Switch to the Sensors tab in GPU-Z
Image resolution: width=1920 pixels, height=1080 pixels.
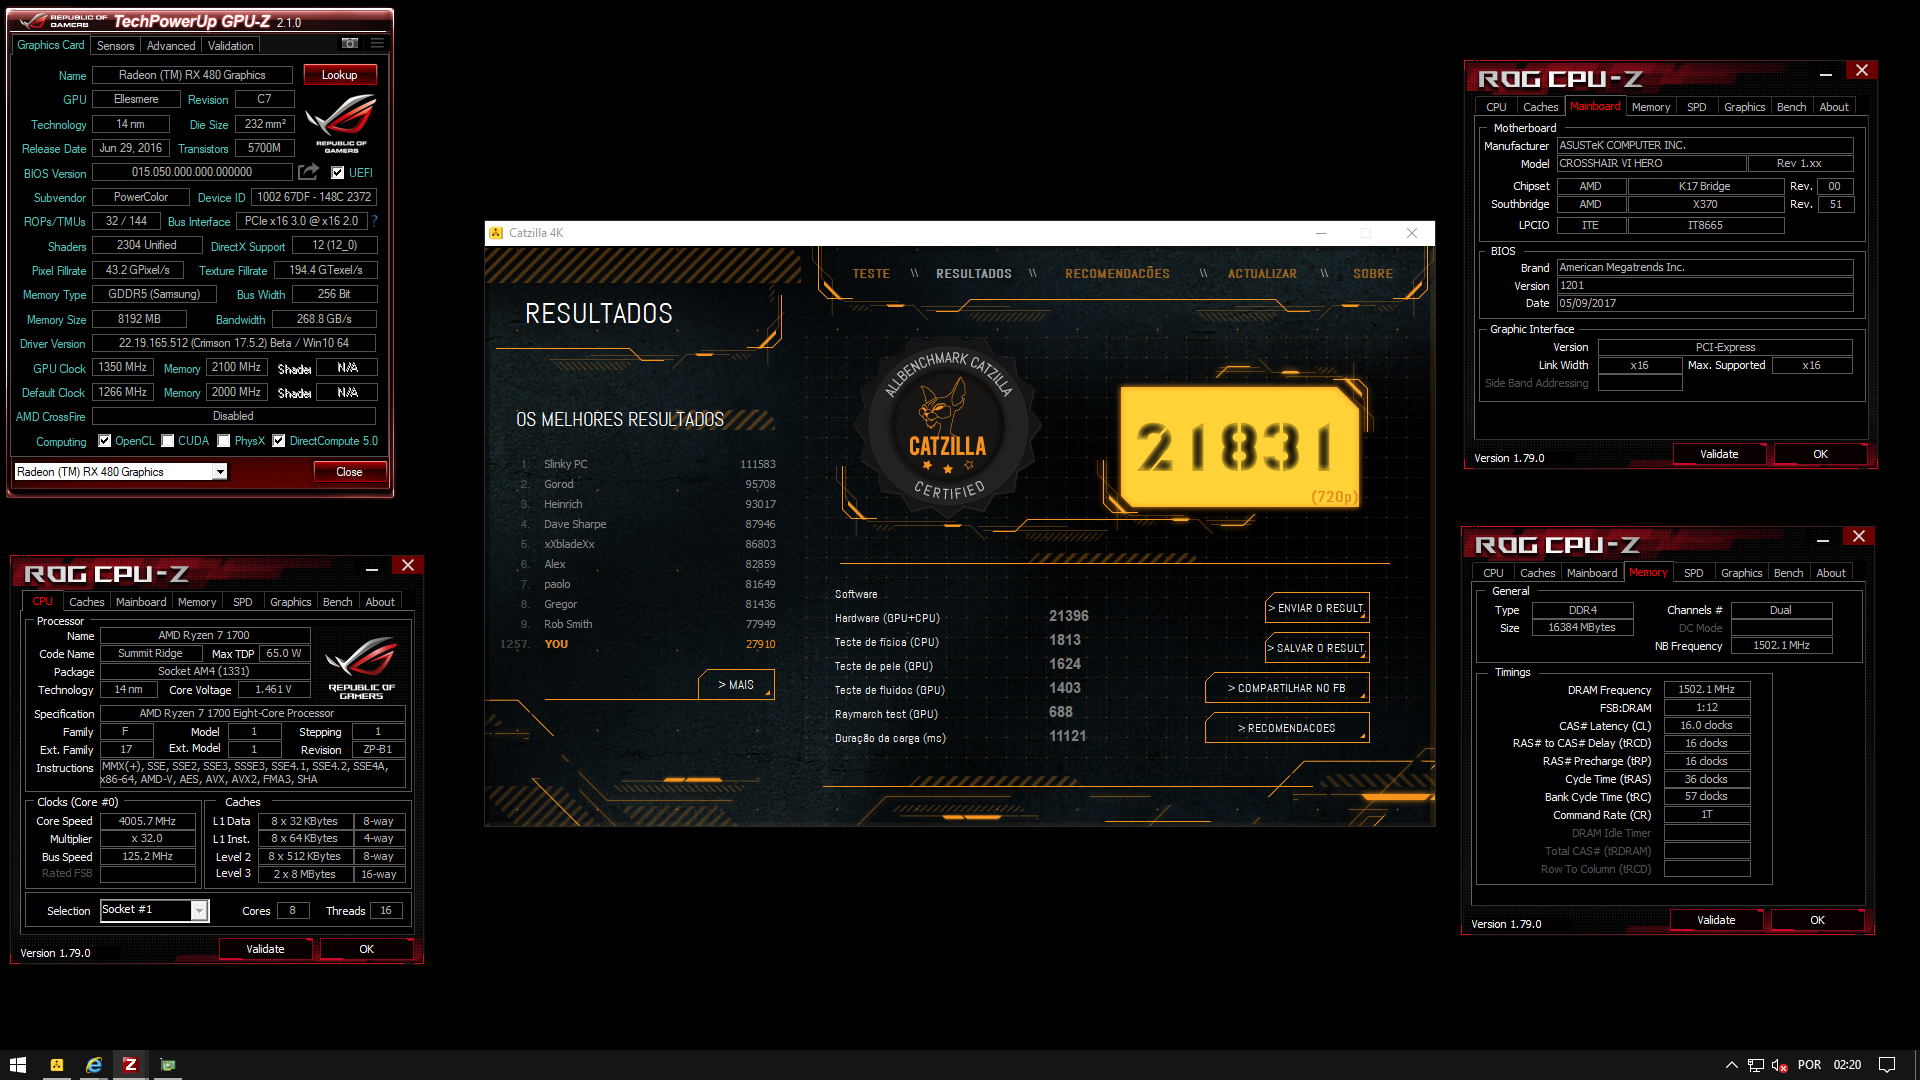[115, 46]
